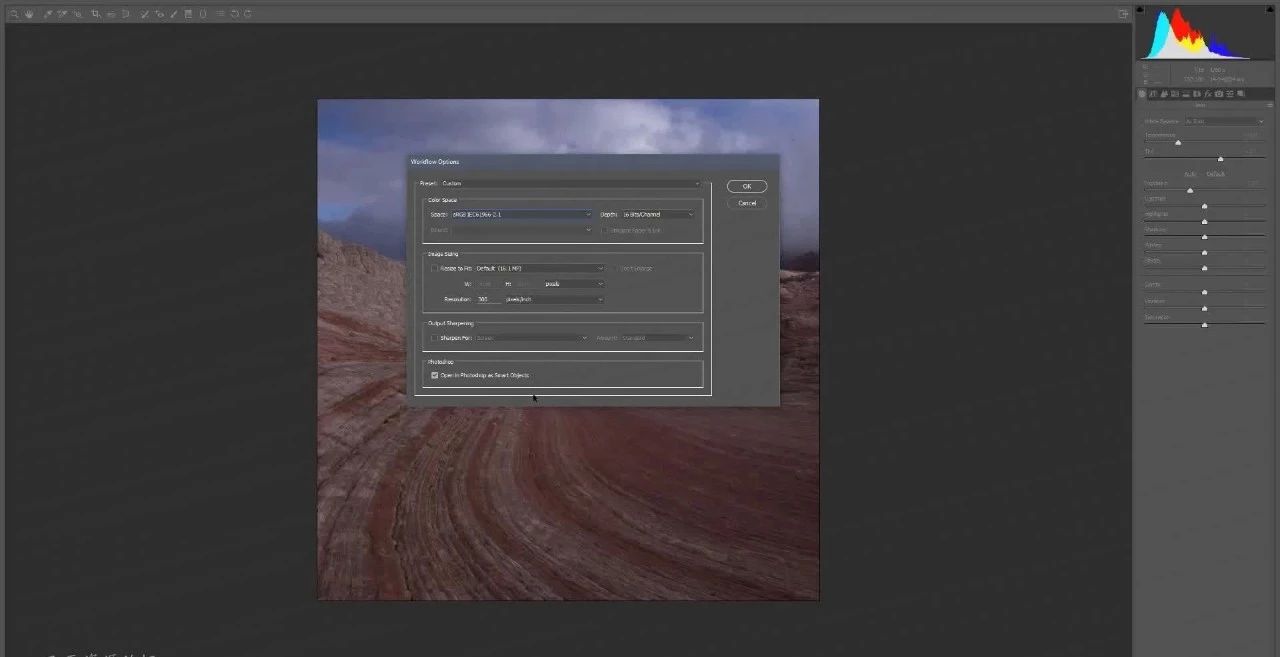
Task: Click the Resolution input field
Action: pyautogui.click(x=488, y=299)
